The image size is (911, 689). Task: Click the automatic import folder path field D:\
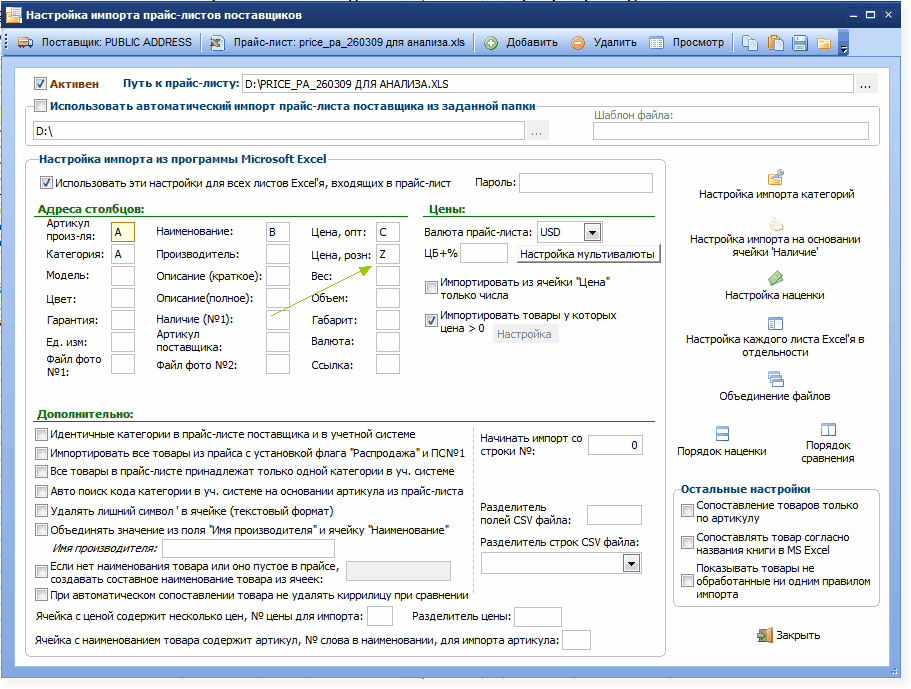coord(278,131)
